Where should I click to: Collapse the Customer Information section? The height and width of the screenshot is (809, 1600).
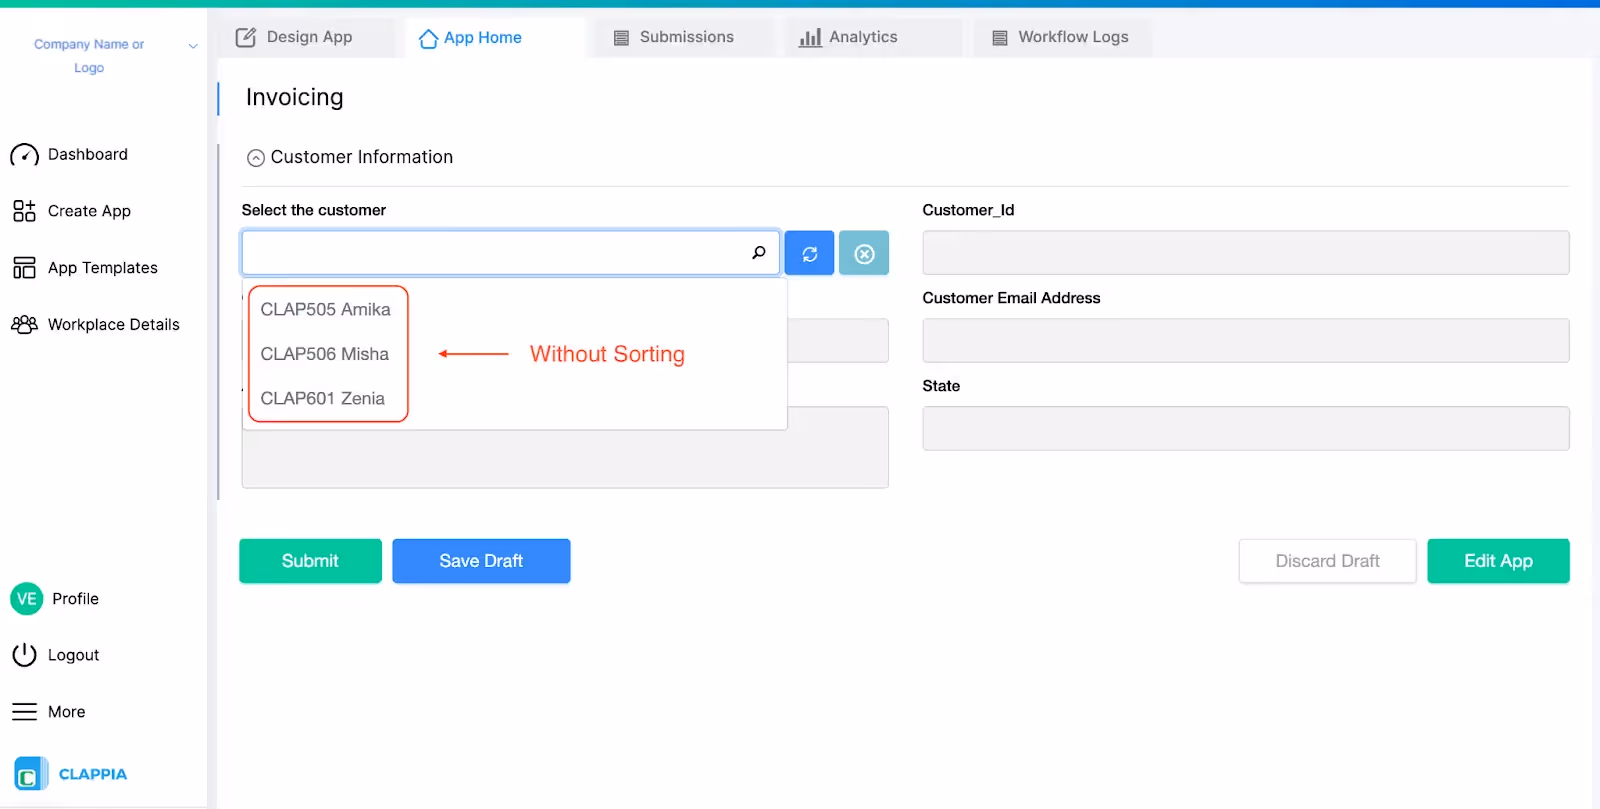[x=256, y=158]
